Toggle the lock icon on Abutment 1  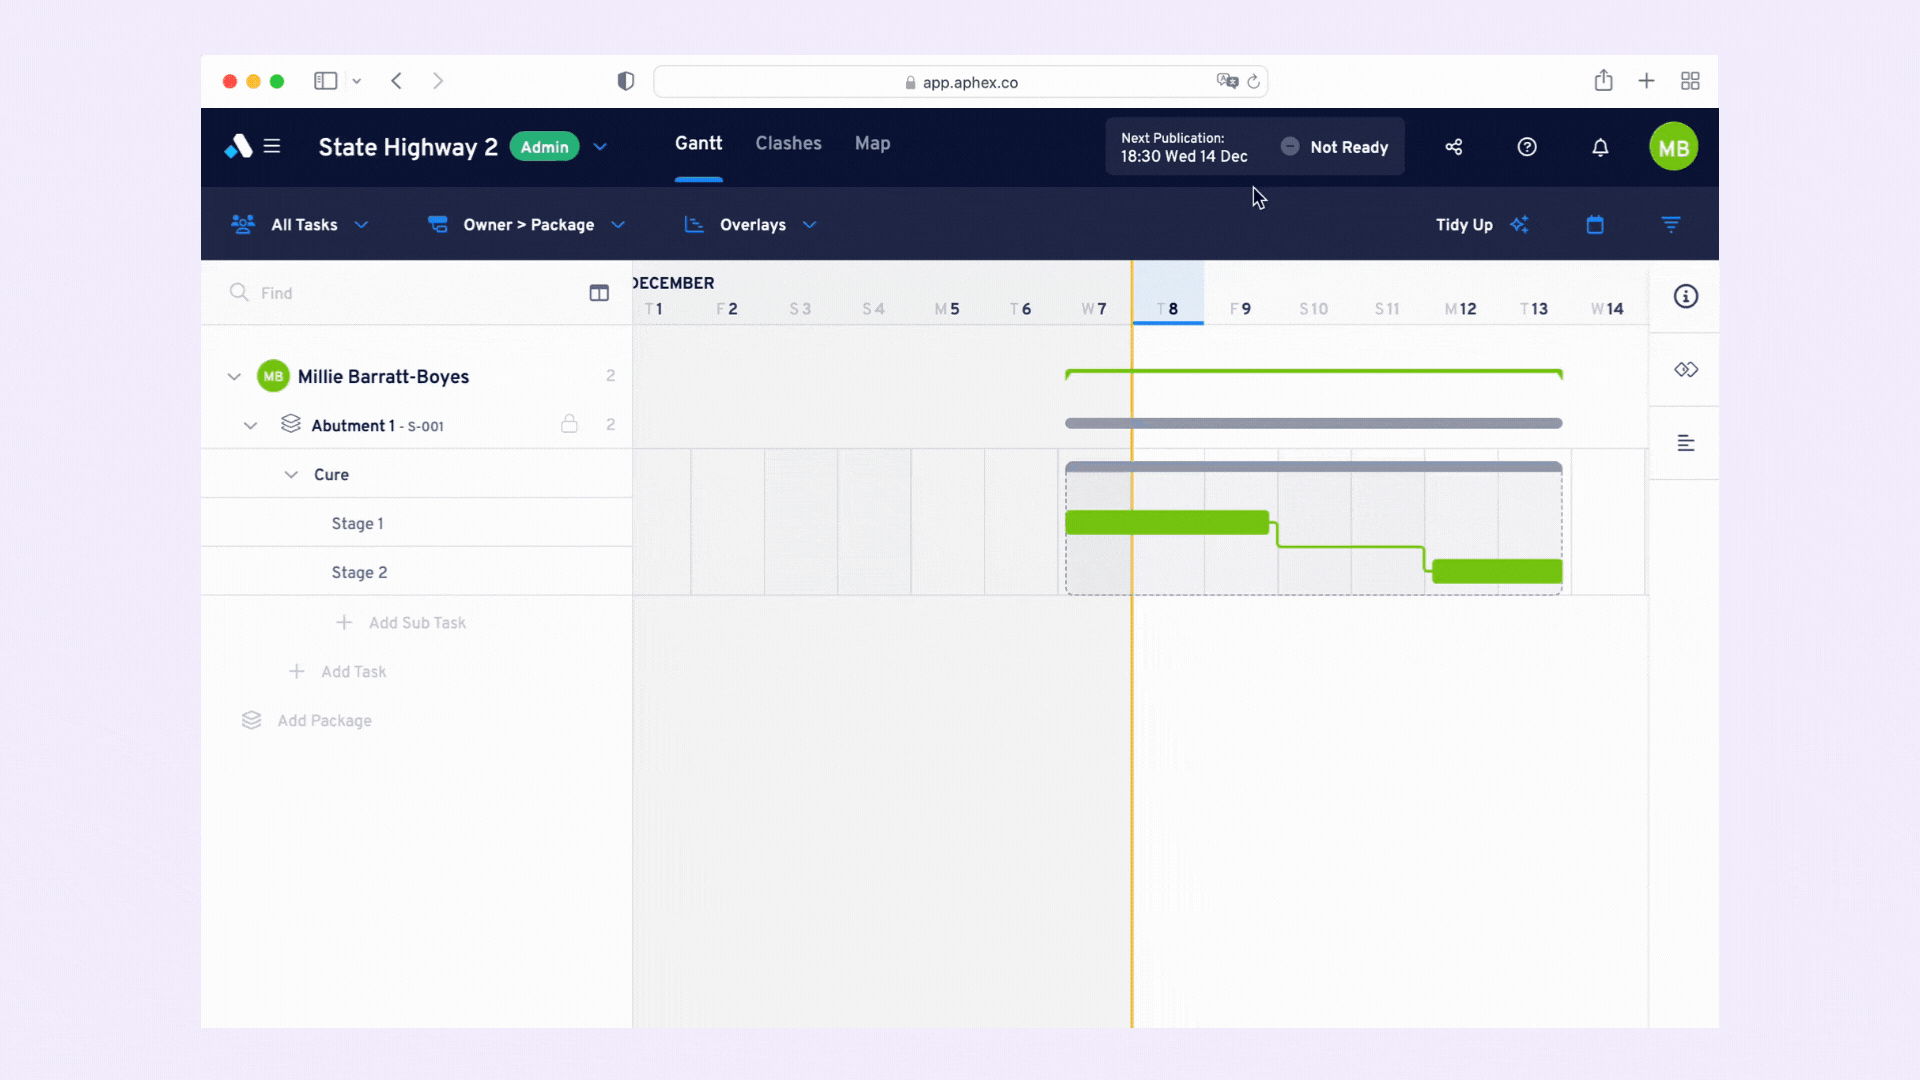tap(568, 425)
